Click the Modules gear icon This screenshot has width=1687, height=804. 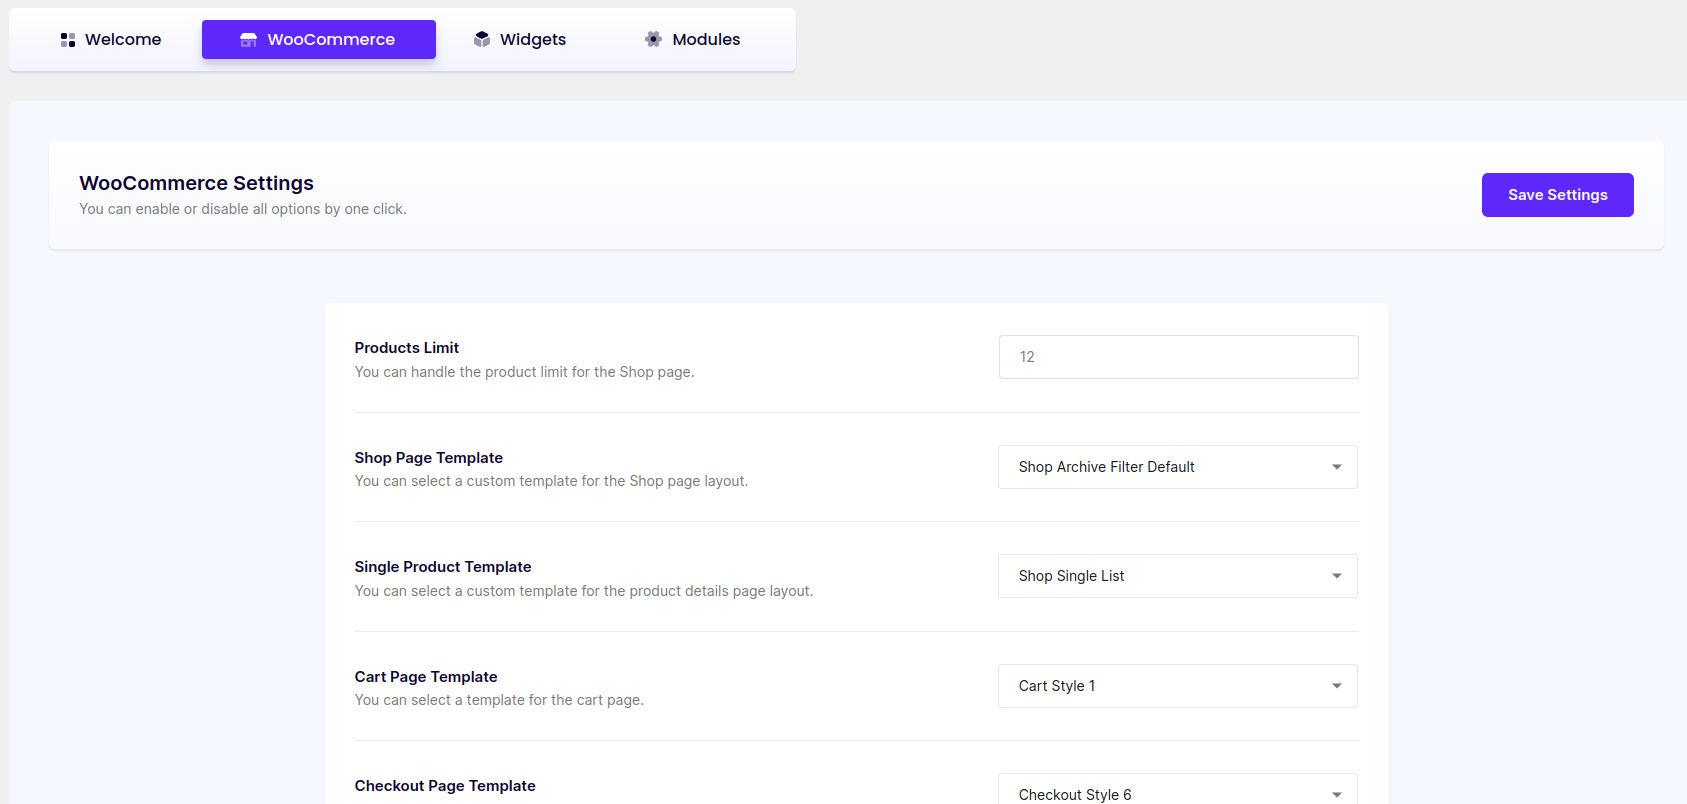(654, 39)
